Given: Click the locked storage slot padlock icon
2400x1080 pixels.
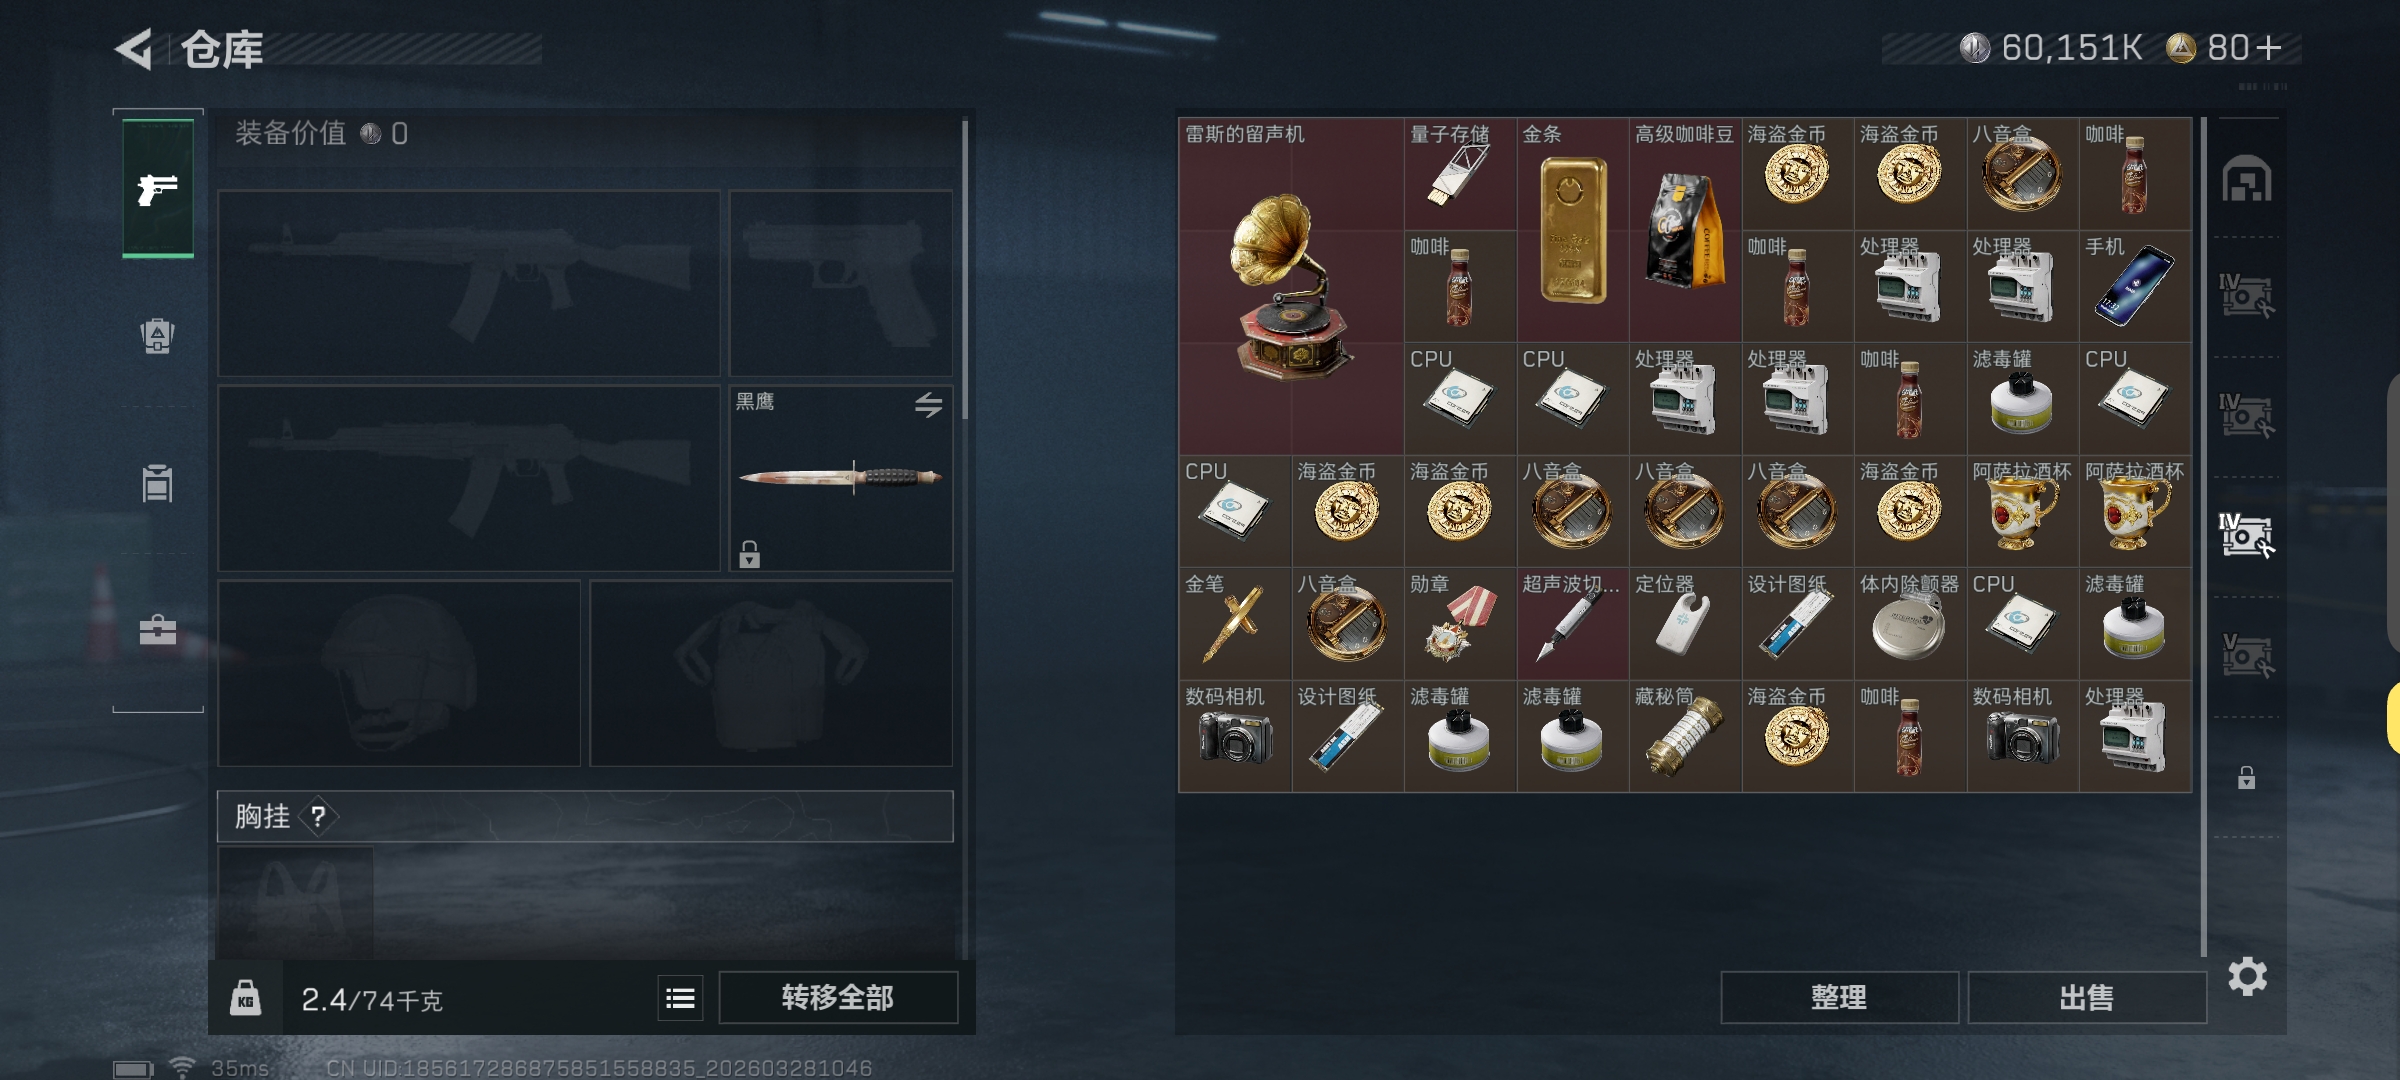Looking at the screenshot, I should 2246,777.
